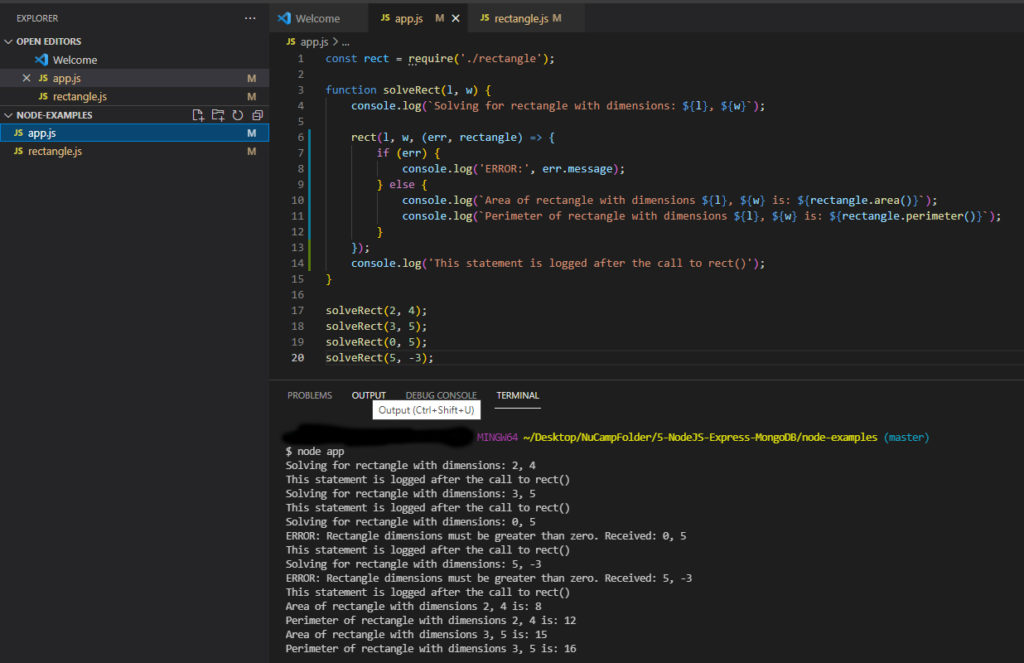Viewport: 1024px width, 663px height.
Task: Select rectangle.js in Open Editors list
Action: pos(135,96)
